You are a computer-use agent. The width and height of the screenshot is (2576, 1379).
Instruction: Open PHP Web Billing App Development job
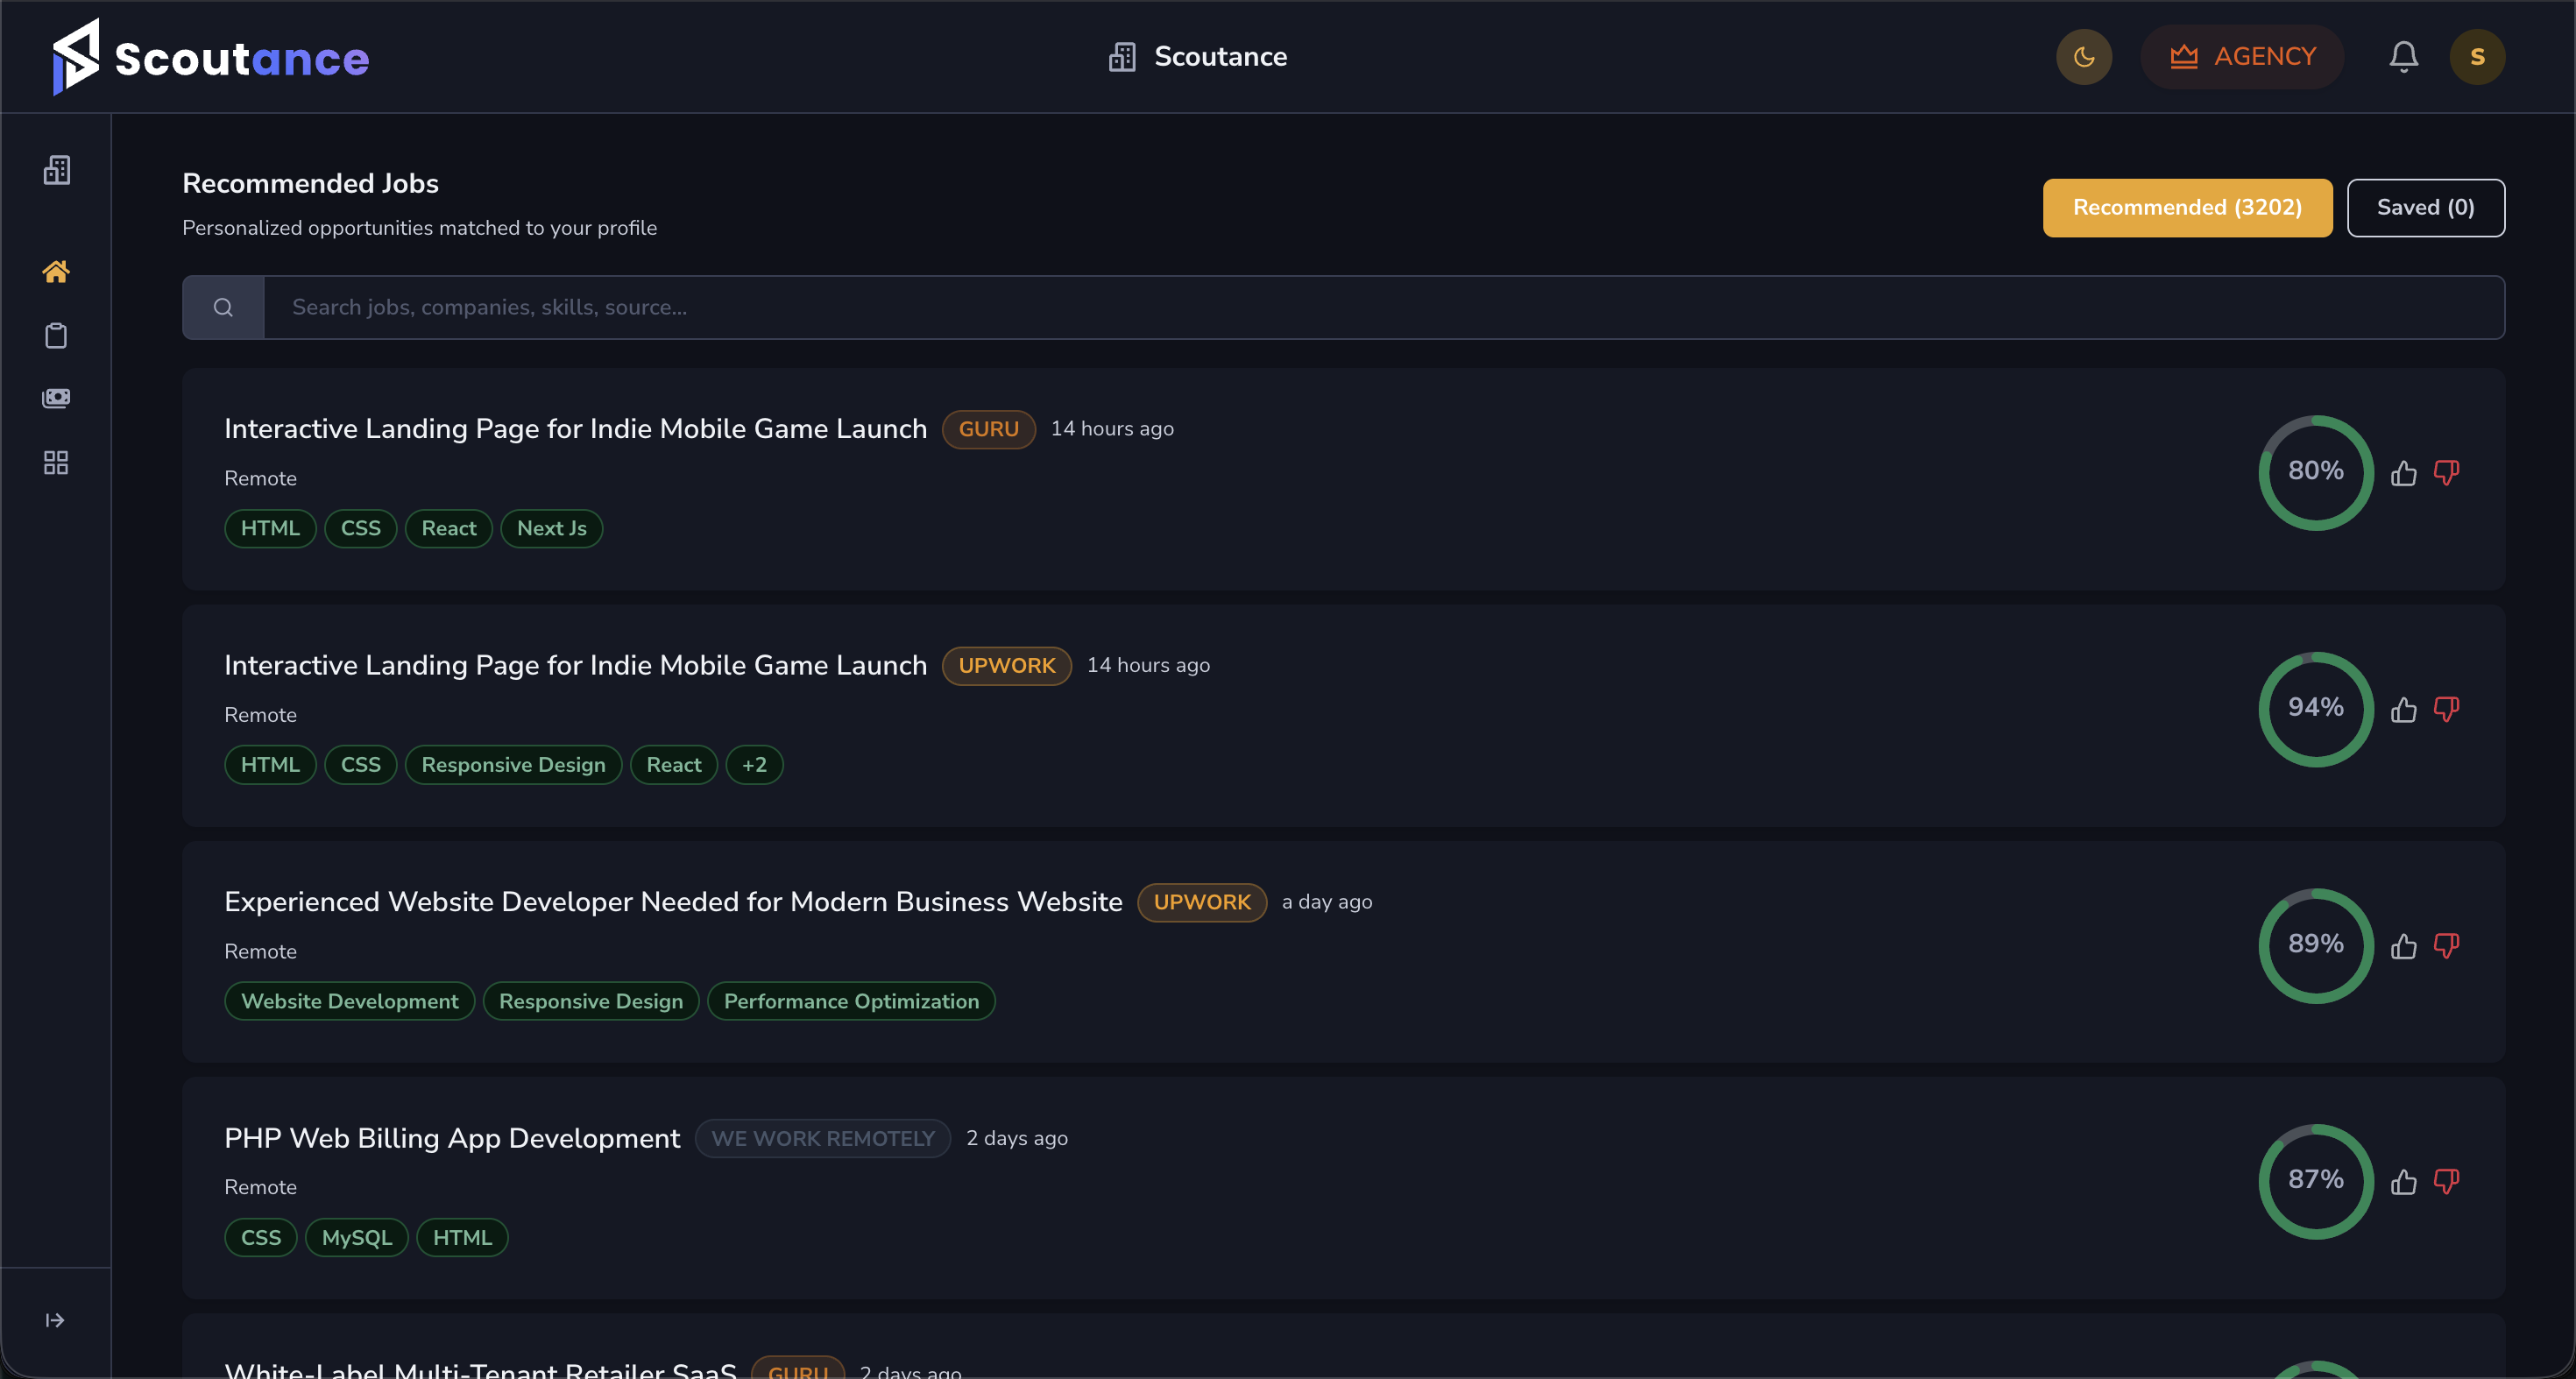click(x=452, y=1138)
